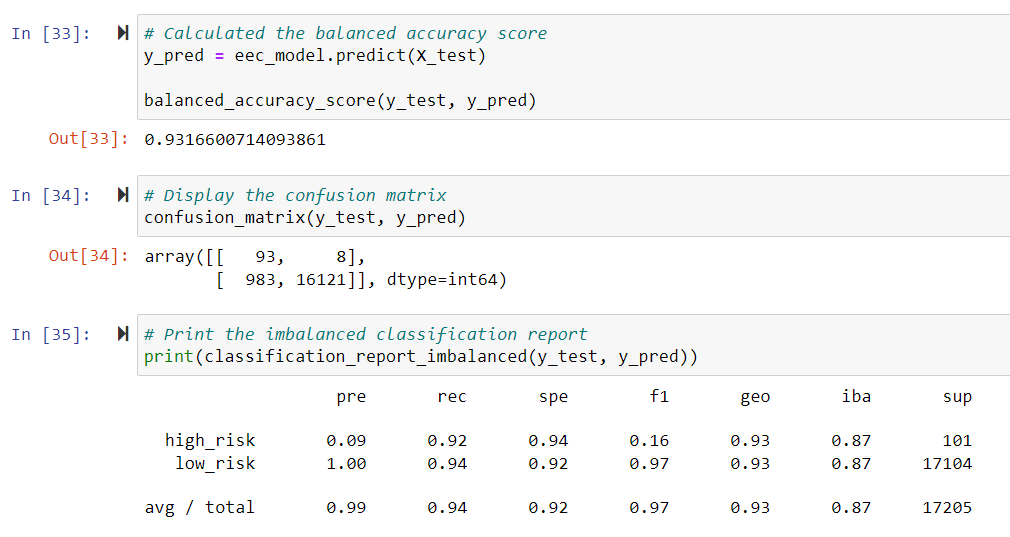Click the comment 'Display the confusion matrix'
This screenshot has width=1010, height=537.
coord(295,196)
